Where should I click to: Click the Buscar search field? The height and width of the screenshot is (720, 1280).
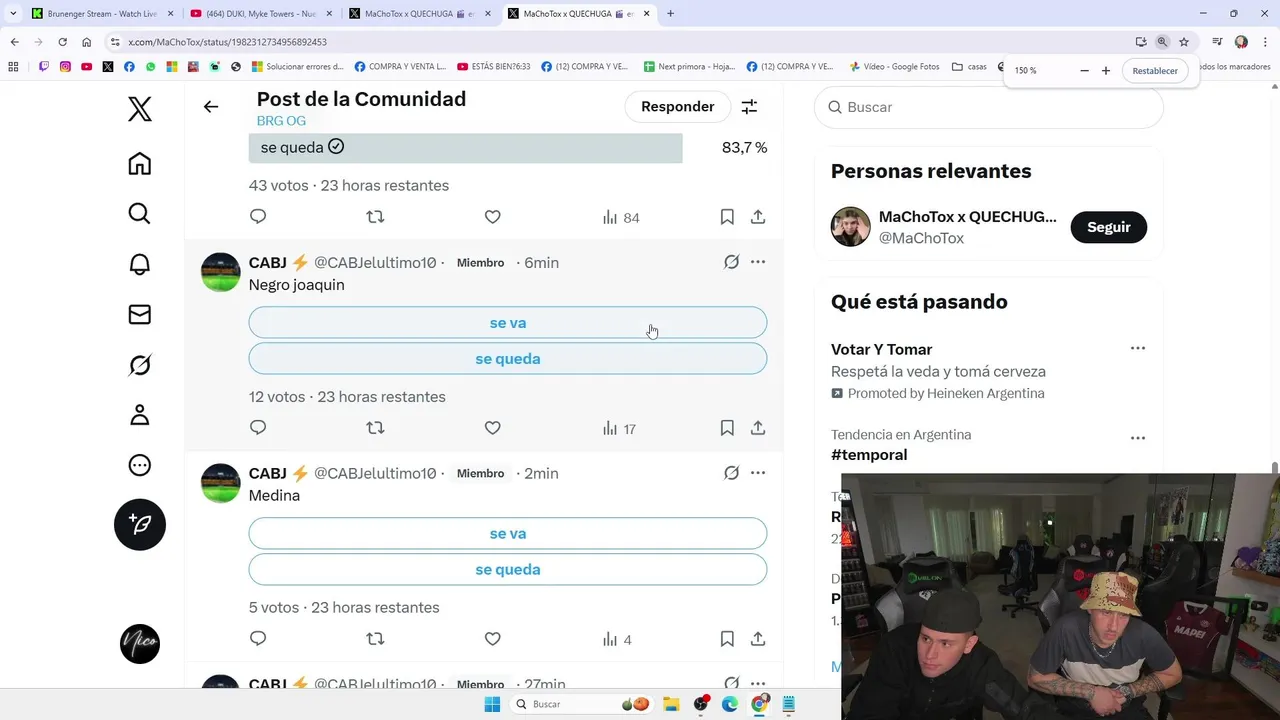tap(989, 107)
